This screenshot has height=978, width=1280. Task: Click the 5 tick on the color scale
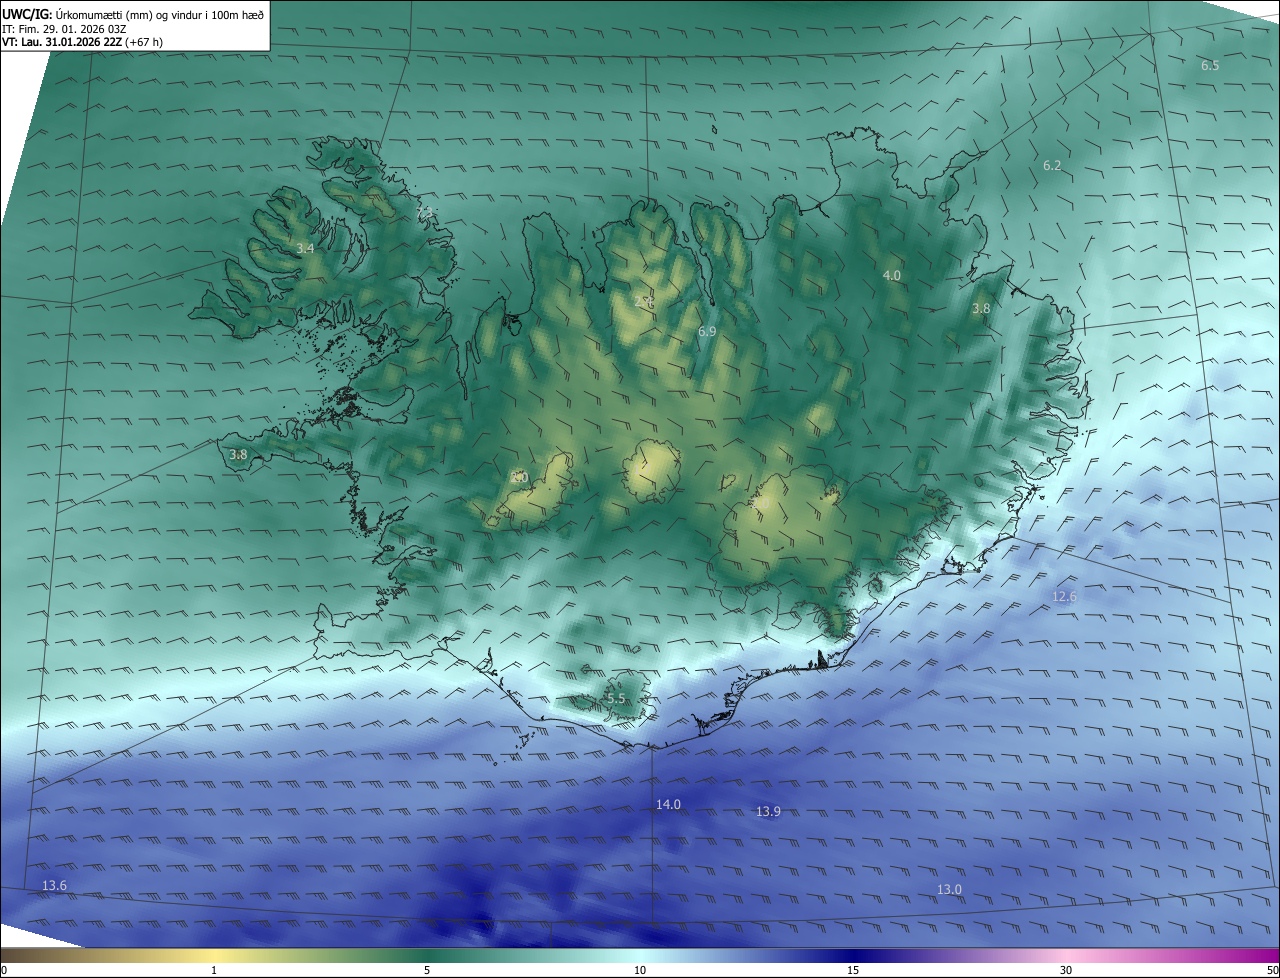427,970
